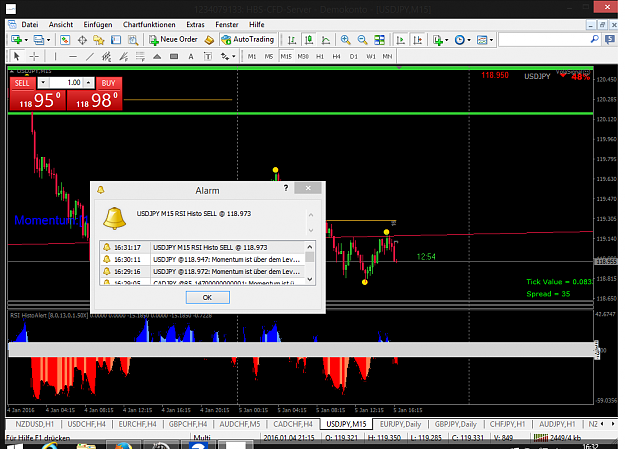Expand the Templates dropdown arrow

click(x=491, y=40)
